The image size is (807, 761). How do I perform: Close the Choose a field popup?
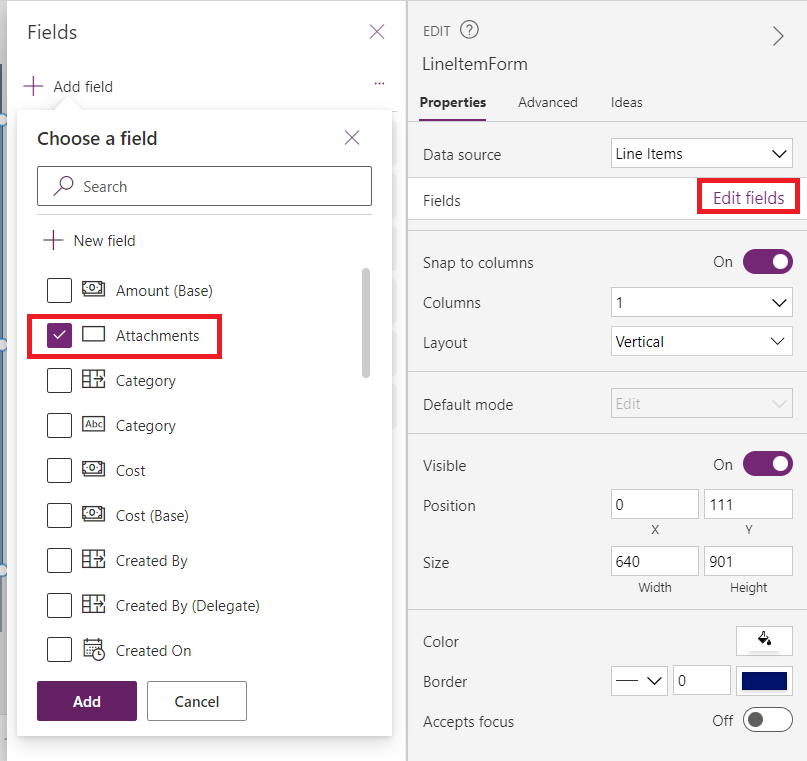(352, 138)
